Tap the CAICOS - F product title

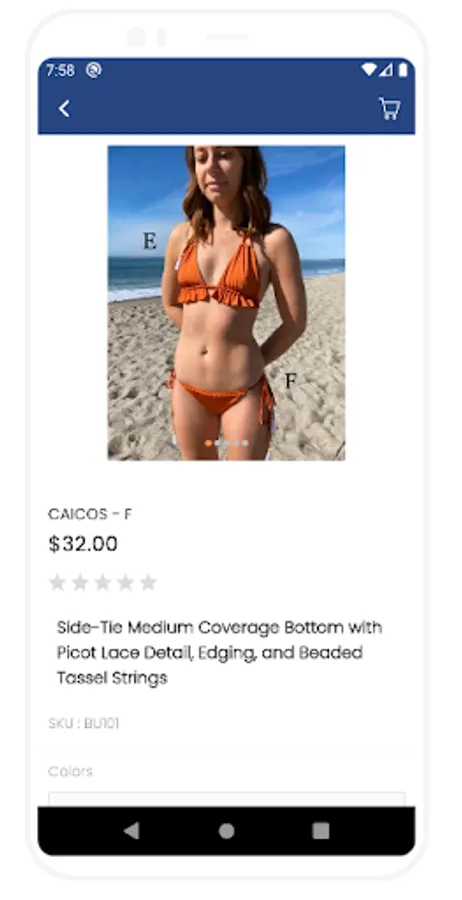(x=90, y=514)
